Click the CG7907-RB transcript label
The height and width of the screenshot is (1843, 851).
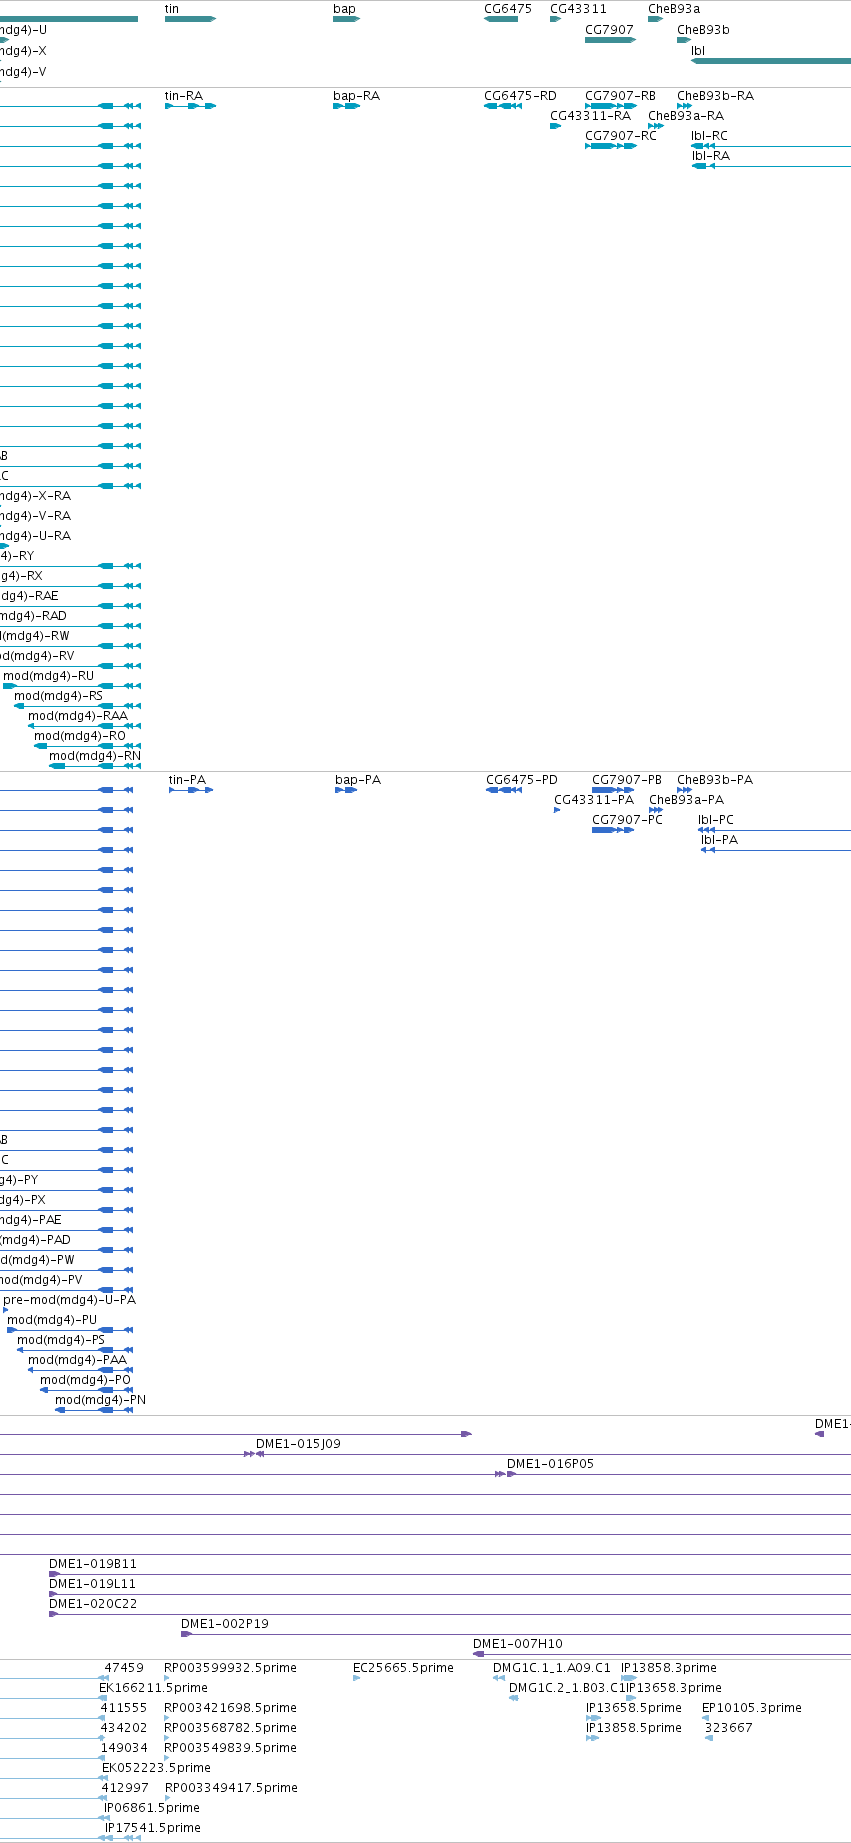coord(620,96)
